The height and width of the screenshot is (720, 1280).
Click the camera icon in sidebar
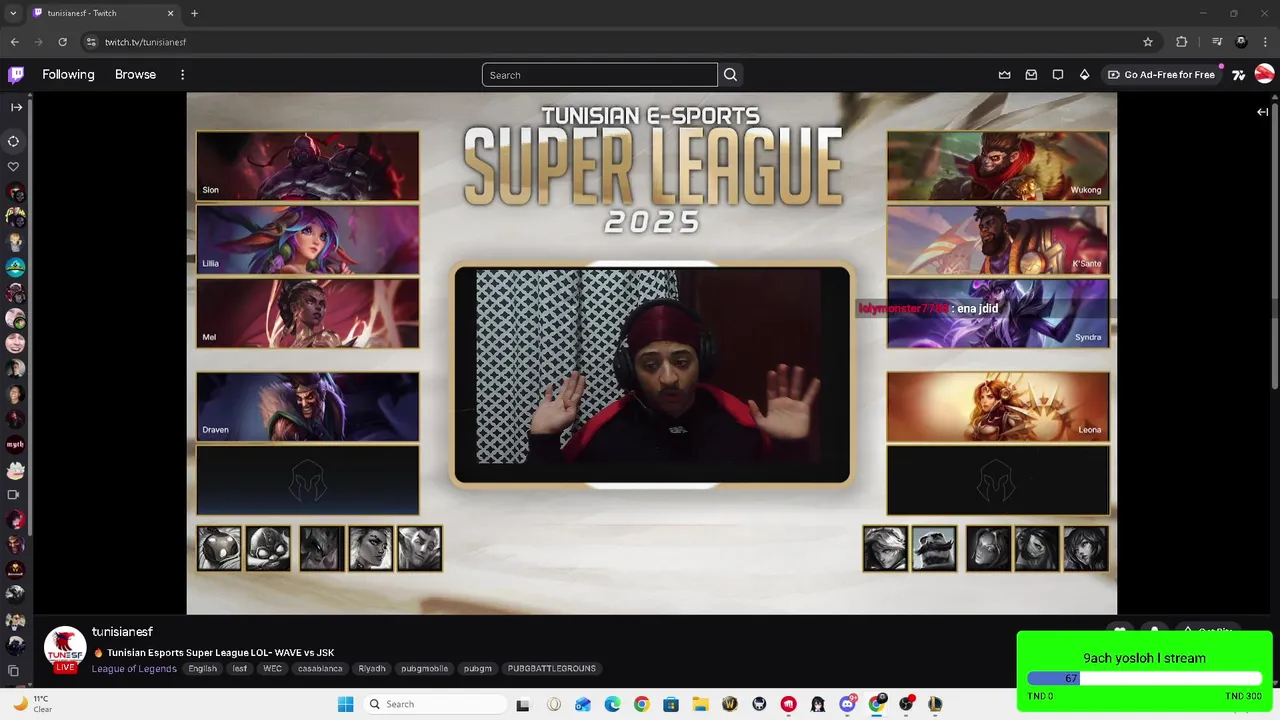click(14, 494)
